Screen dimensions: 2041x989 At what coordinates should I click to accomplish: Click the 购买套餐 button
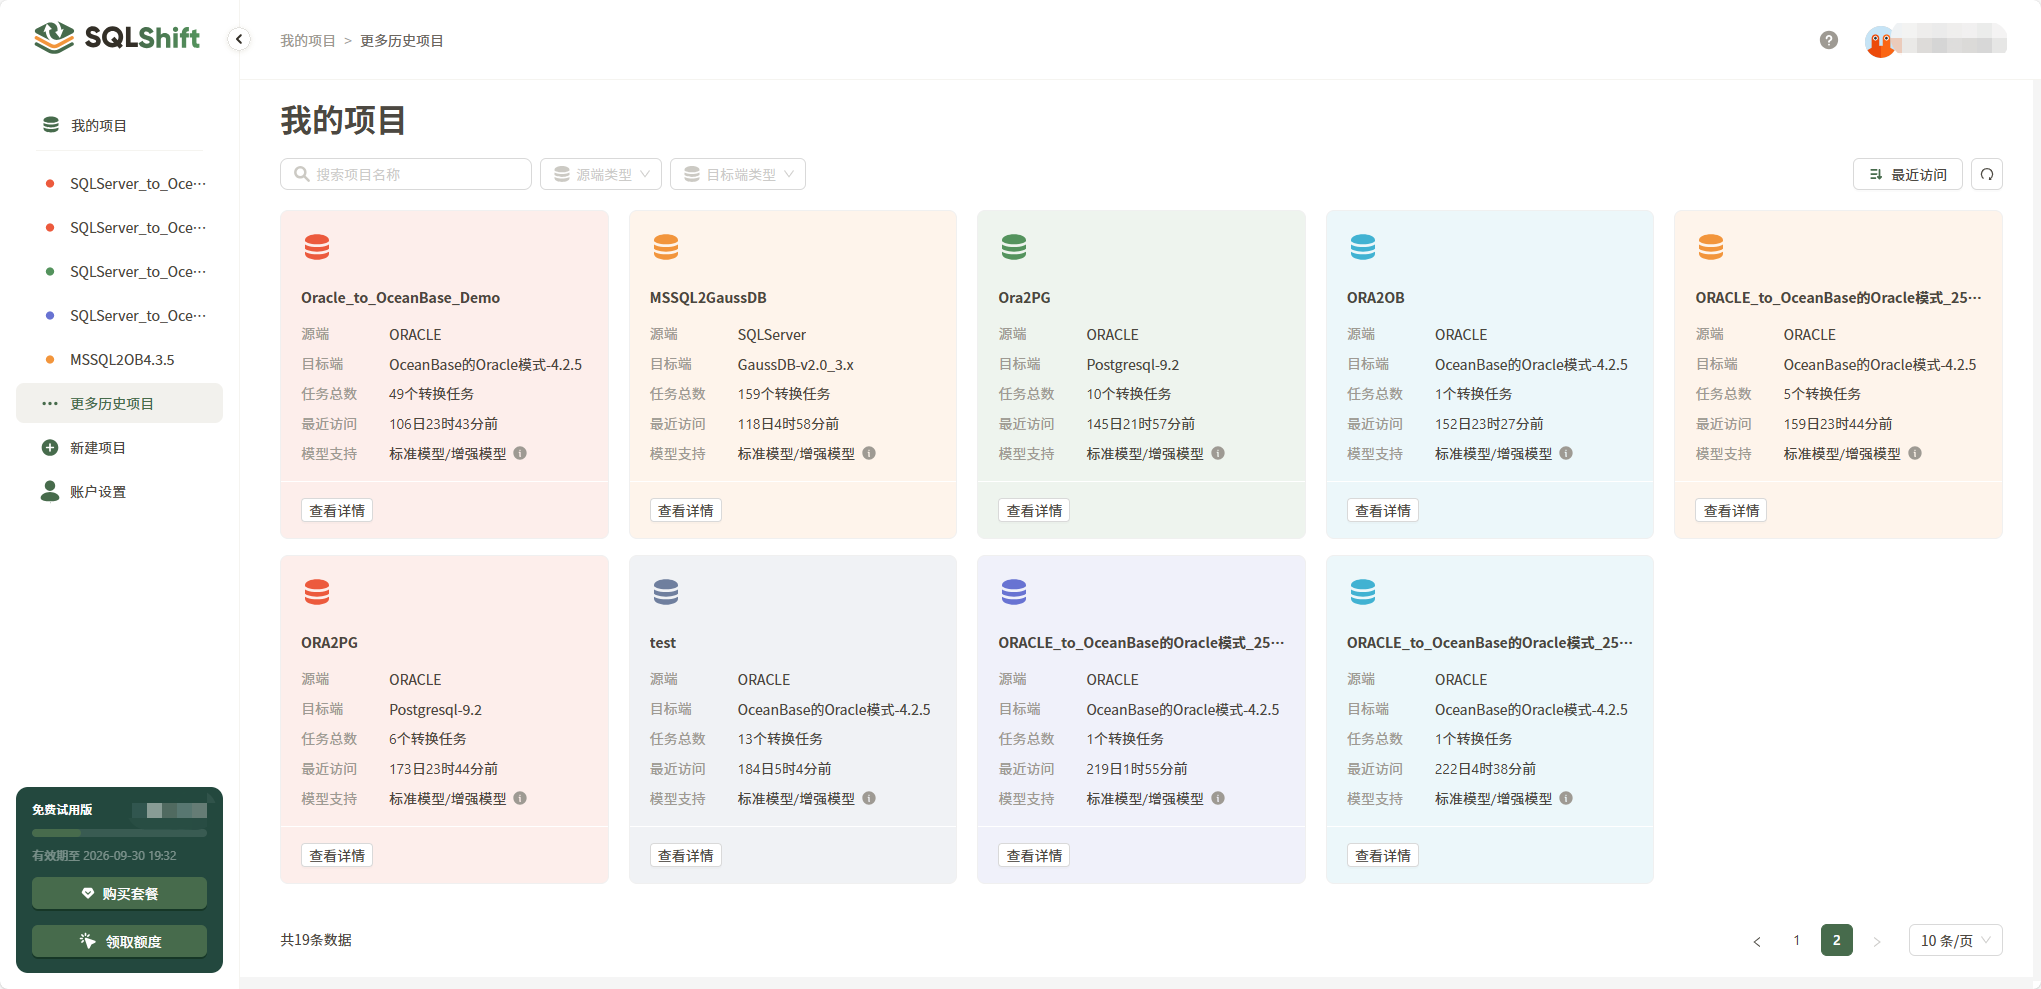click(x=118, y=893)
